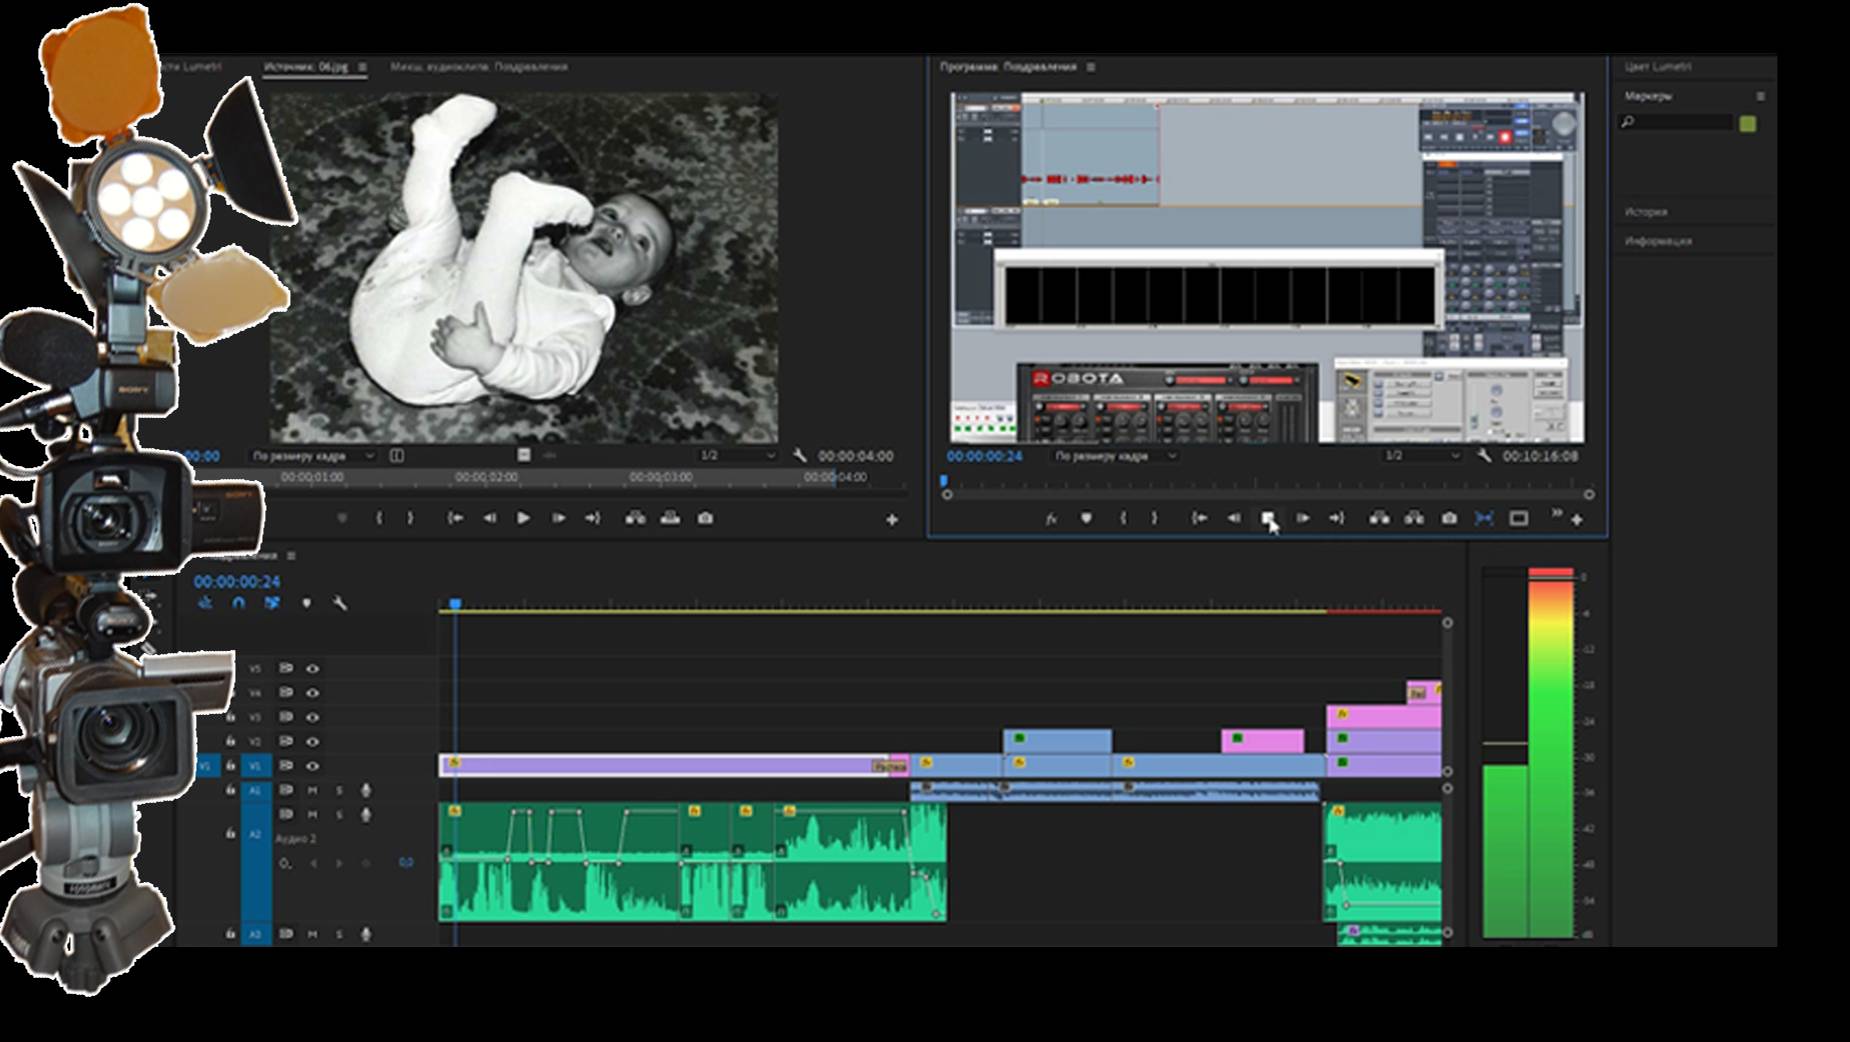
Task: Toggle visibility eye of track V5
Action: 313,668
